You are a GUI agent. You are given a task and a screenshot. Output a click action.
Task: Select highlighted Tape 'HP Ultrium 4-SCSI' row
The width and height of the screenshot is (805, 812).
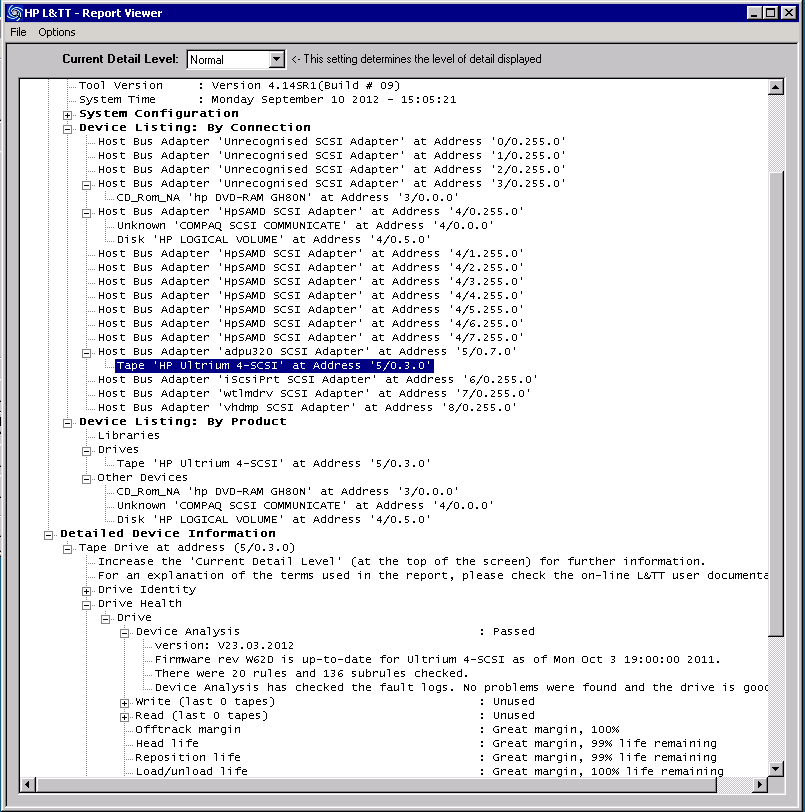(274, 366)
